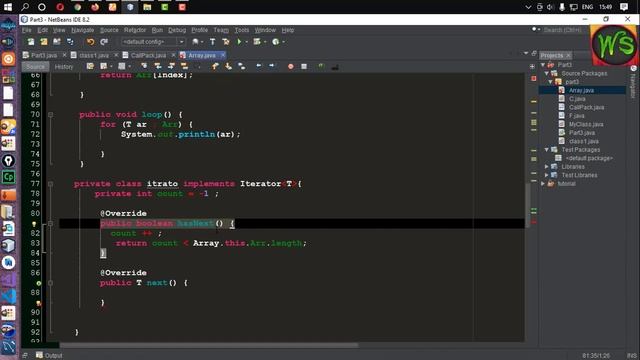Screen dimensions: 640x360
Task: Click the Profile Project toolbar icon
Action: (276, 42)
